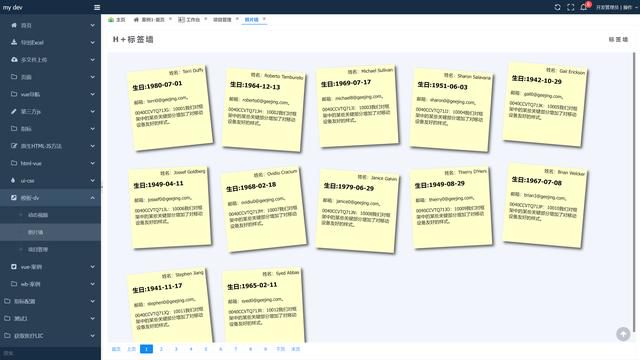Click the pencil icon in sidebar
The image size is (640, 360).
pyautogui.click(x=14, y=111)
